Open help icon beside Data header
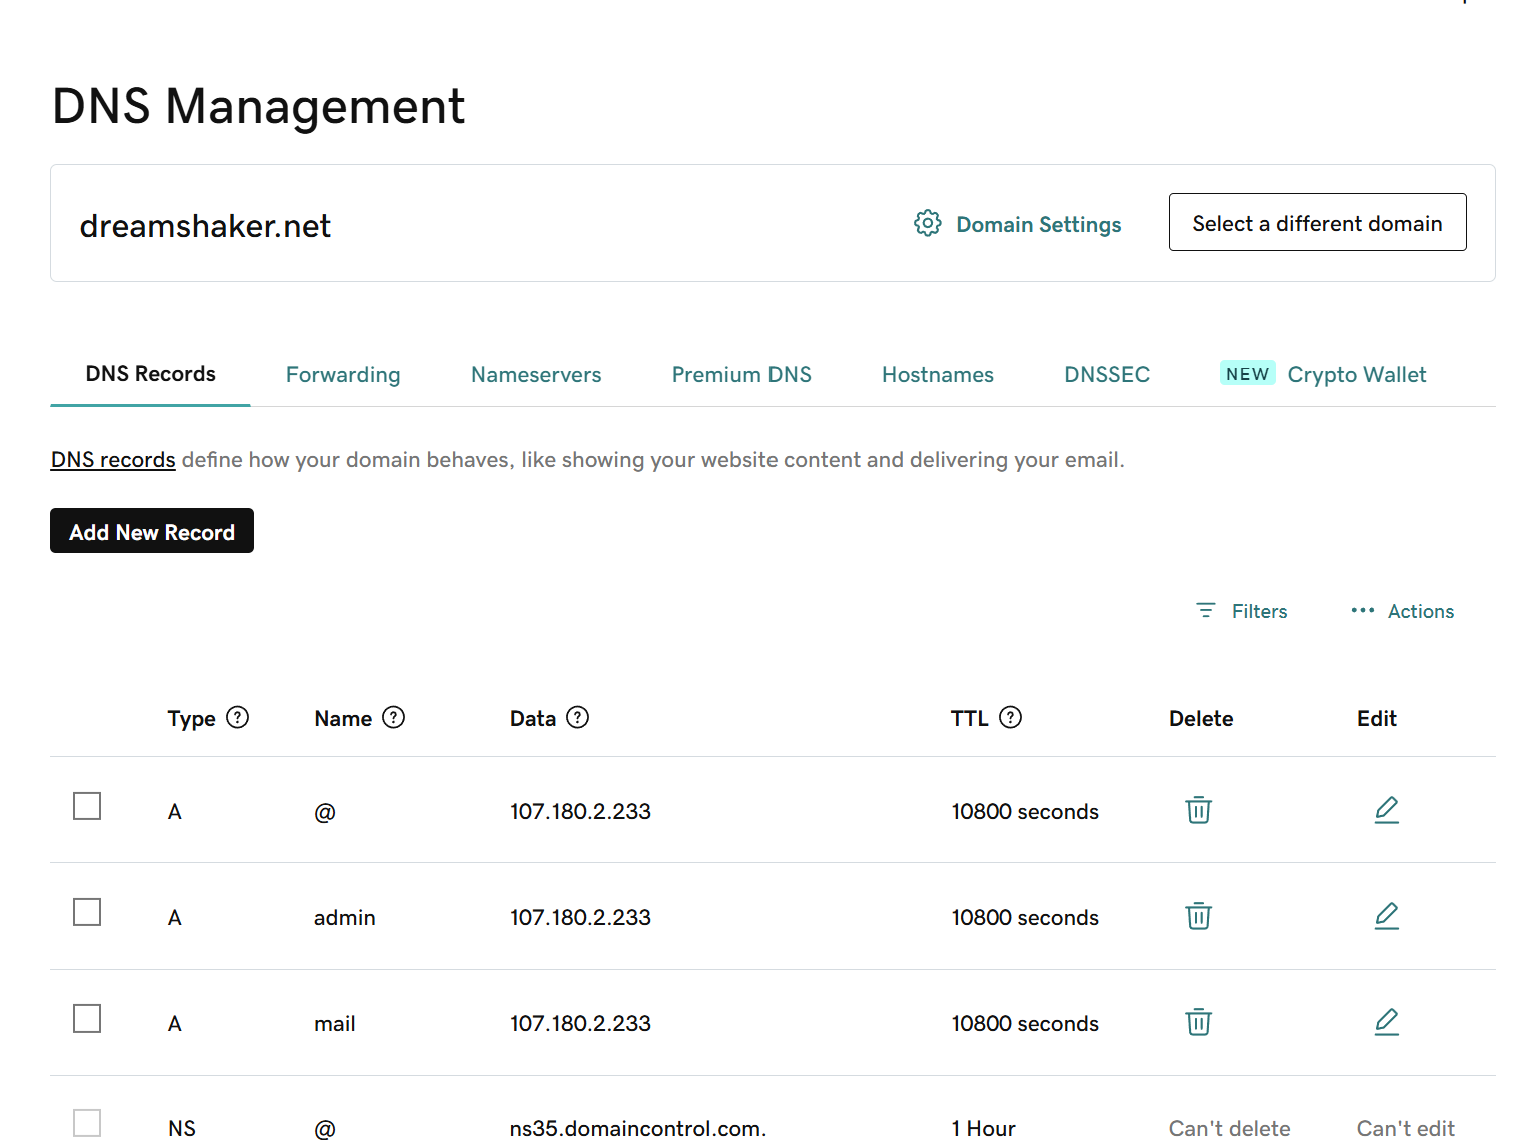 (x=577, y=718)
